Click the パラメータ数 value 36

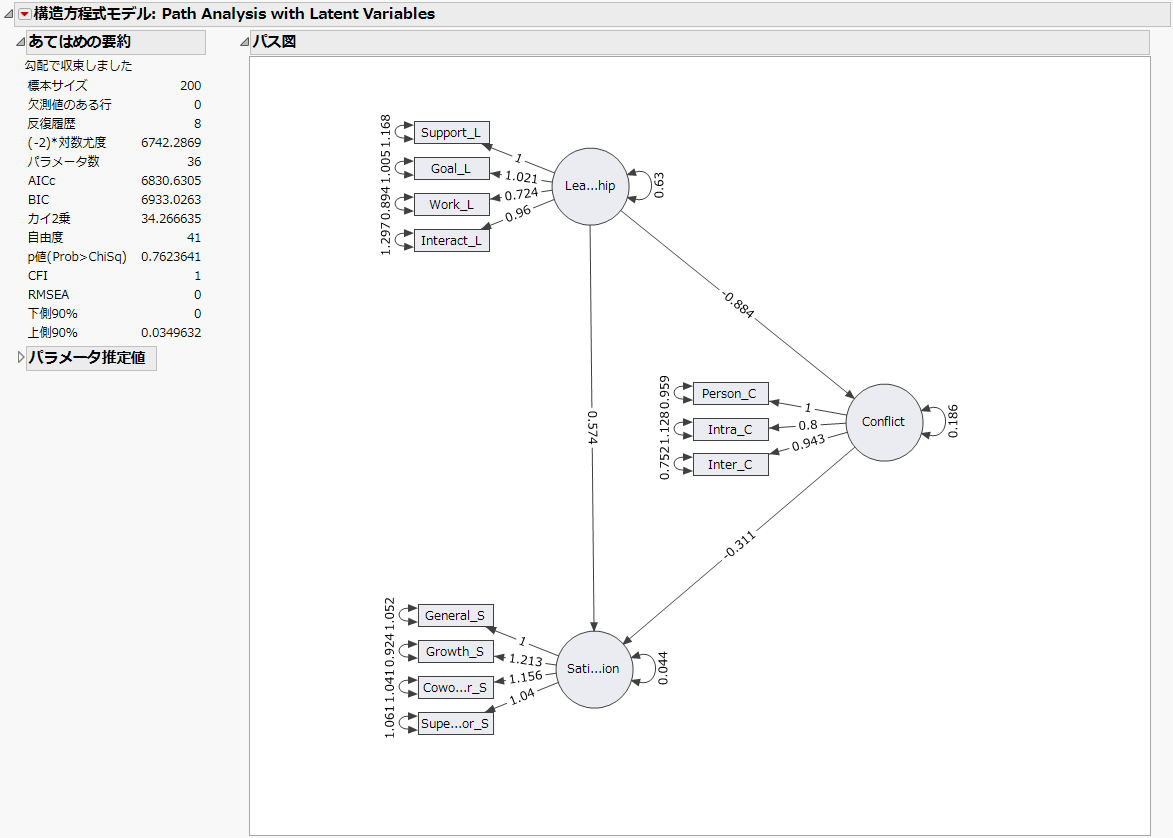[195, 162]
